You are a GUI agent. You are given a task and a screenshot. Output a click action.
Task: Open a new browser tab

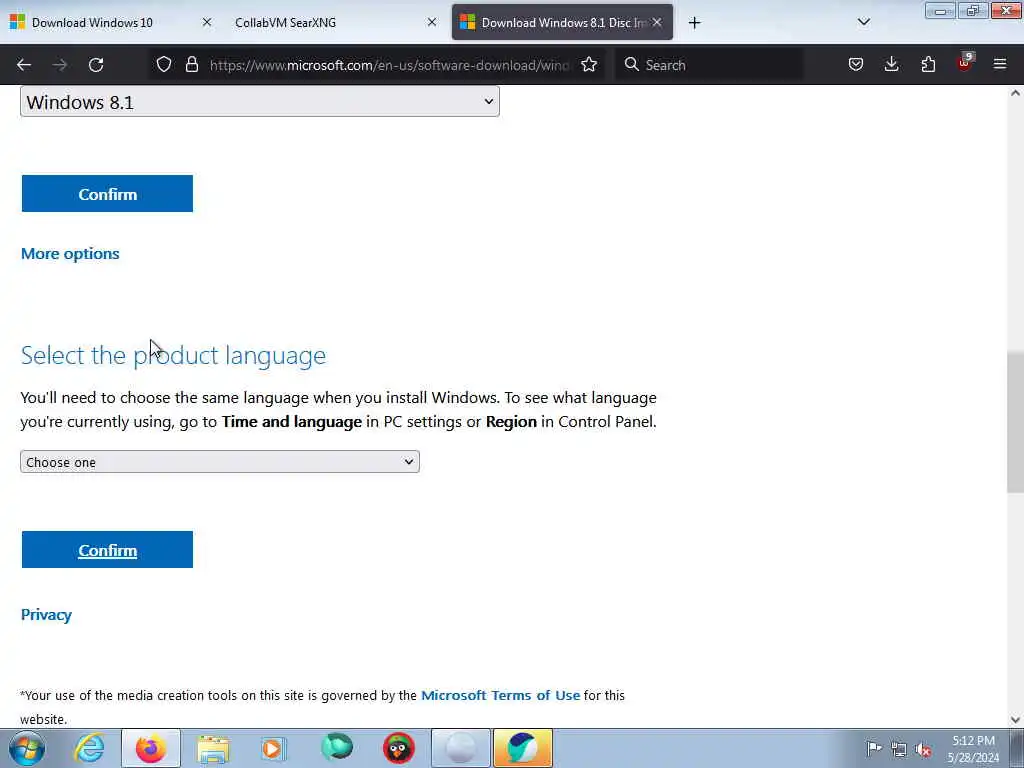coord(694,23)
